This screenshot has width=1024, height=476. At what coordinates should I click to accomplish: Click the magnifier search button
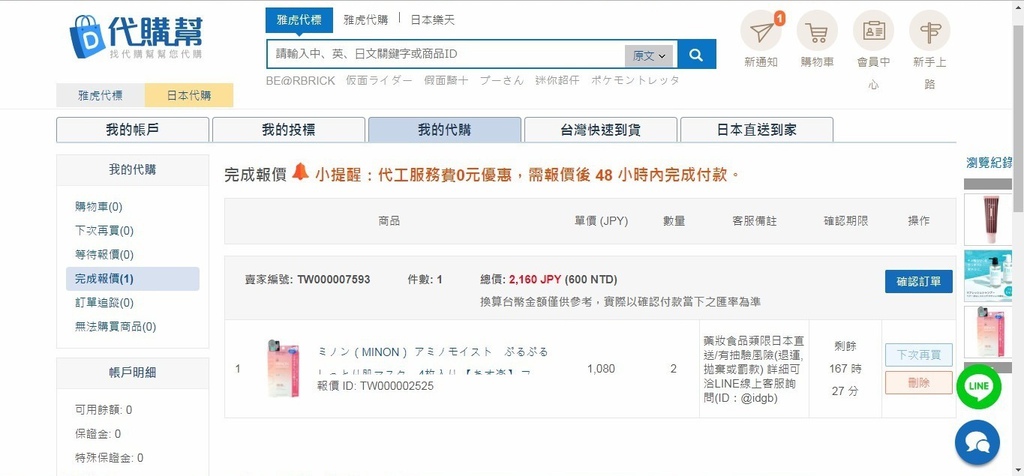pos(696,54)
